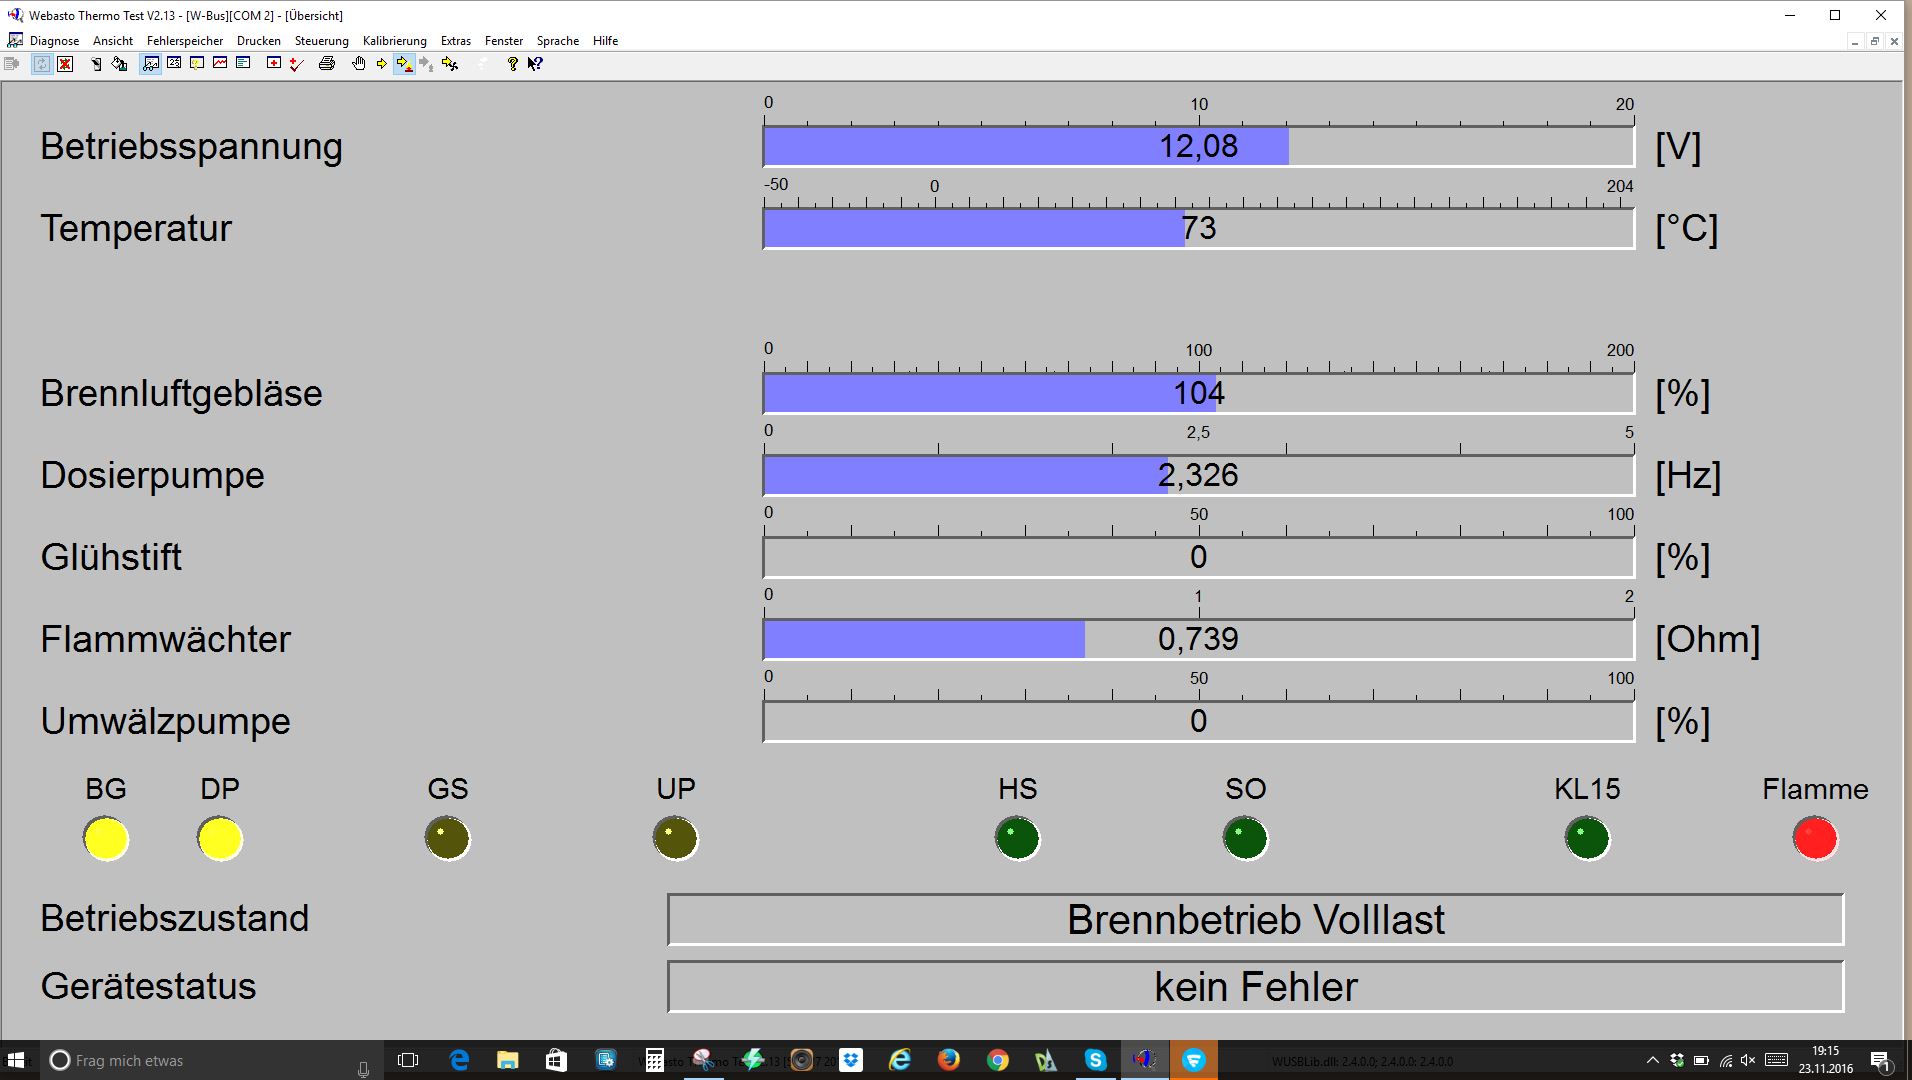The height and width of the screenshot is (1080, 1912).
Task: Click the Gerätestatus field showing kein Fehler
Action: coord(1255,987)
